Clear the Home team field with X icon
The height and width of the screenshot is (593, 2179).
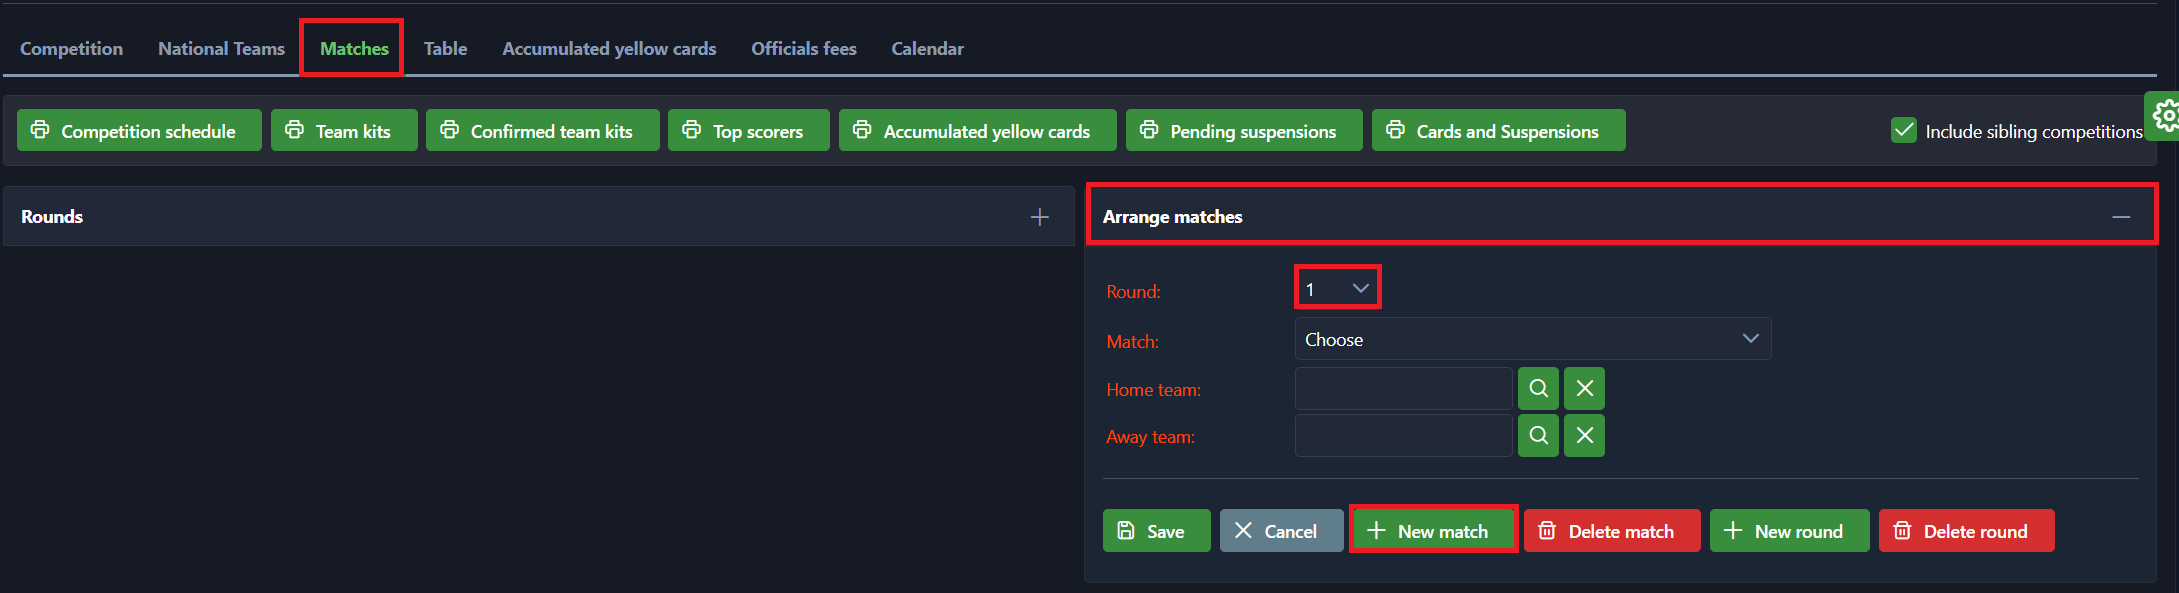pos(1584,389)
